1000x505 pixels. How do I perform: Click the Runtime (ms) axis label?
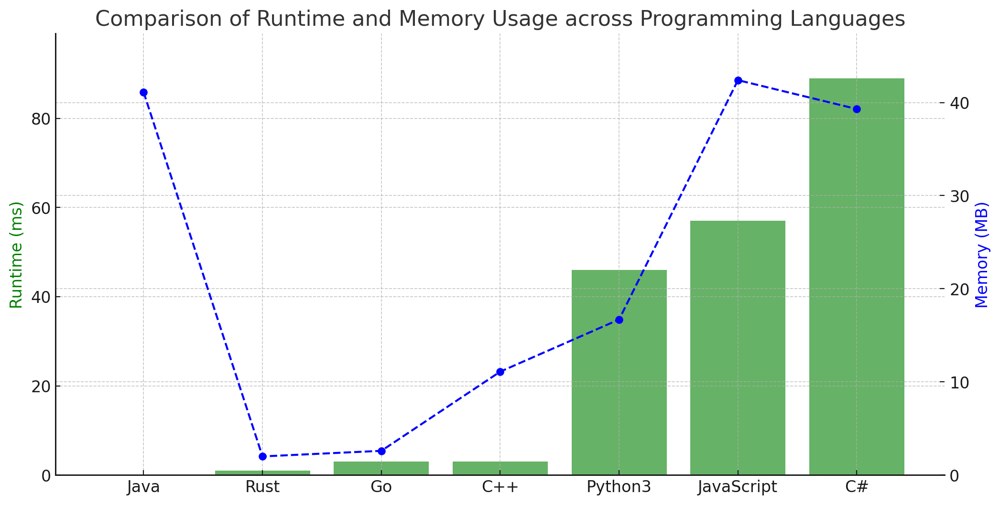tap(16, 254)
